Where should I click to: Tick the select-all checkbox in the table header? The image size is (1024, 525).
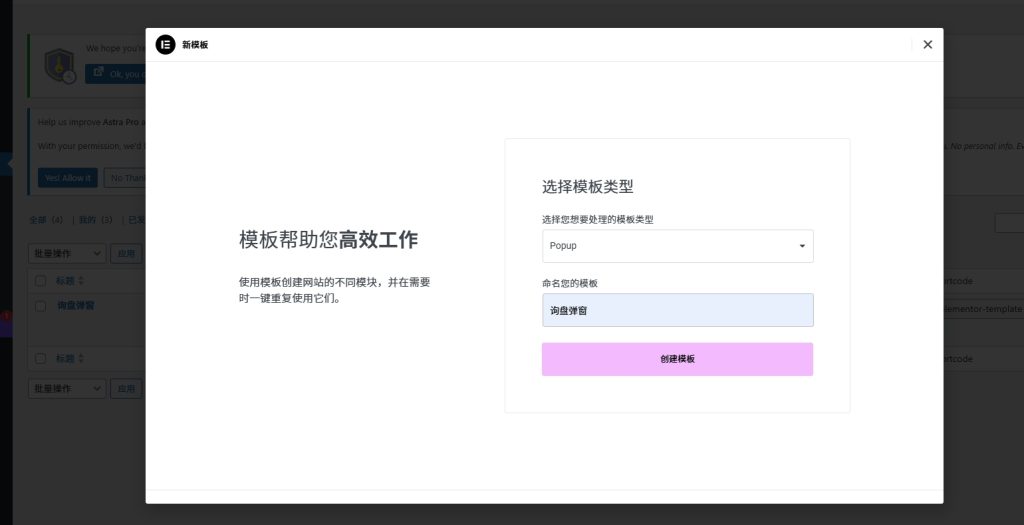click(x=40, y=281)
